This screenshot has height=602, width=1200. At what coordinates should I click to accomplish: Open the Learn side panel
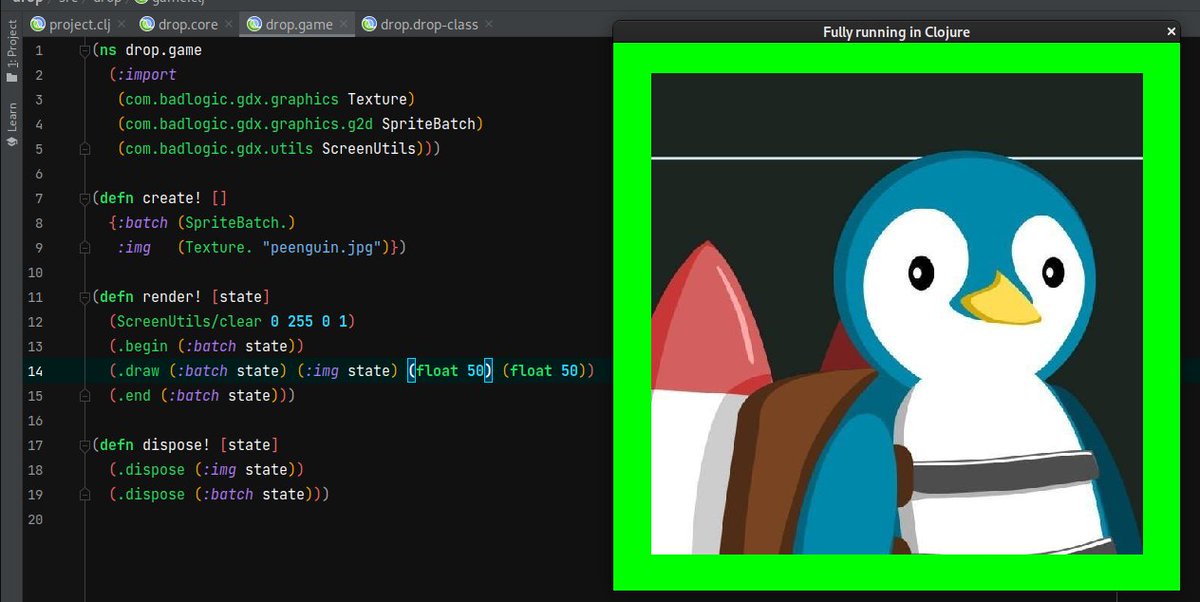click(x=12, y=124)
